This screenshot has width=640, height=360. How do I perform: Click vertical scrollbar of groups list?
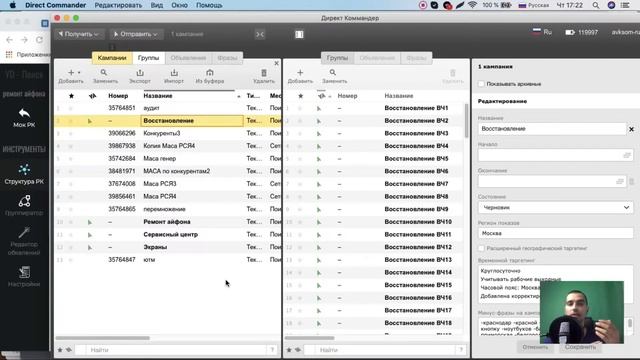[x=467, y=120]
